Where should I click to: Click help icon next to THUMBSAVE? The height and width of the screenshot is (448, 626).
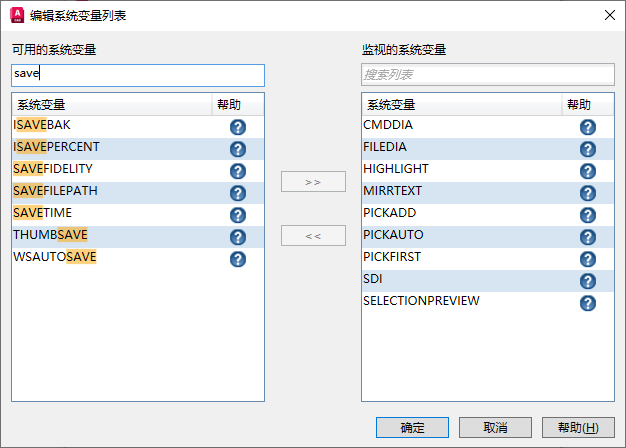coord(238,237)
